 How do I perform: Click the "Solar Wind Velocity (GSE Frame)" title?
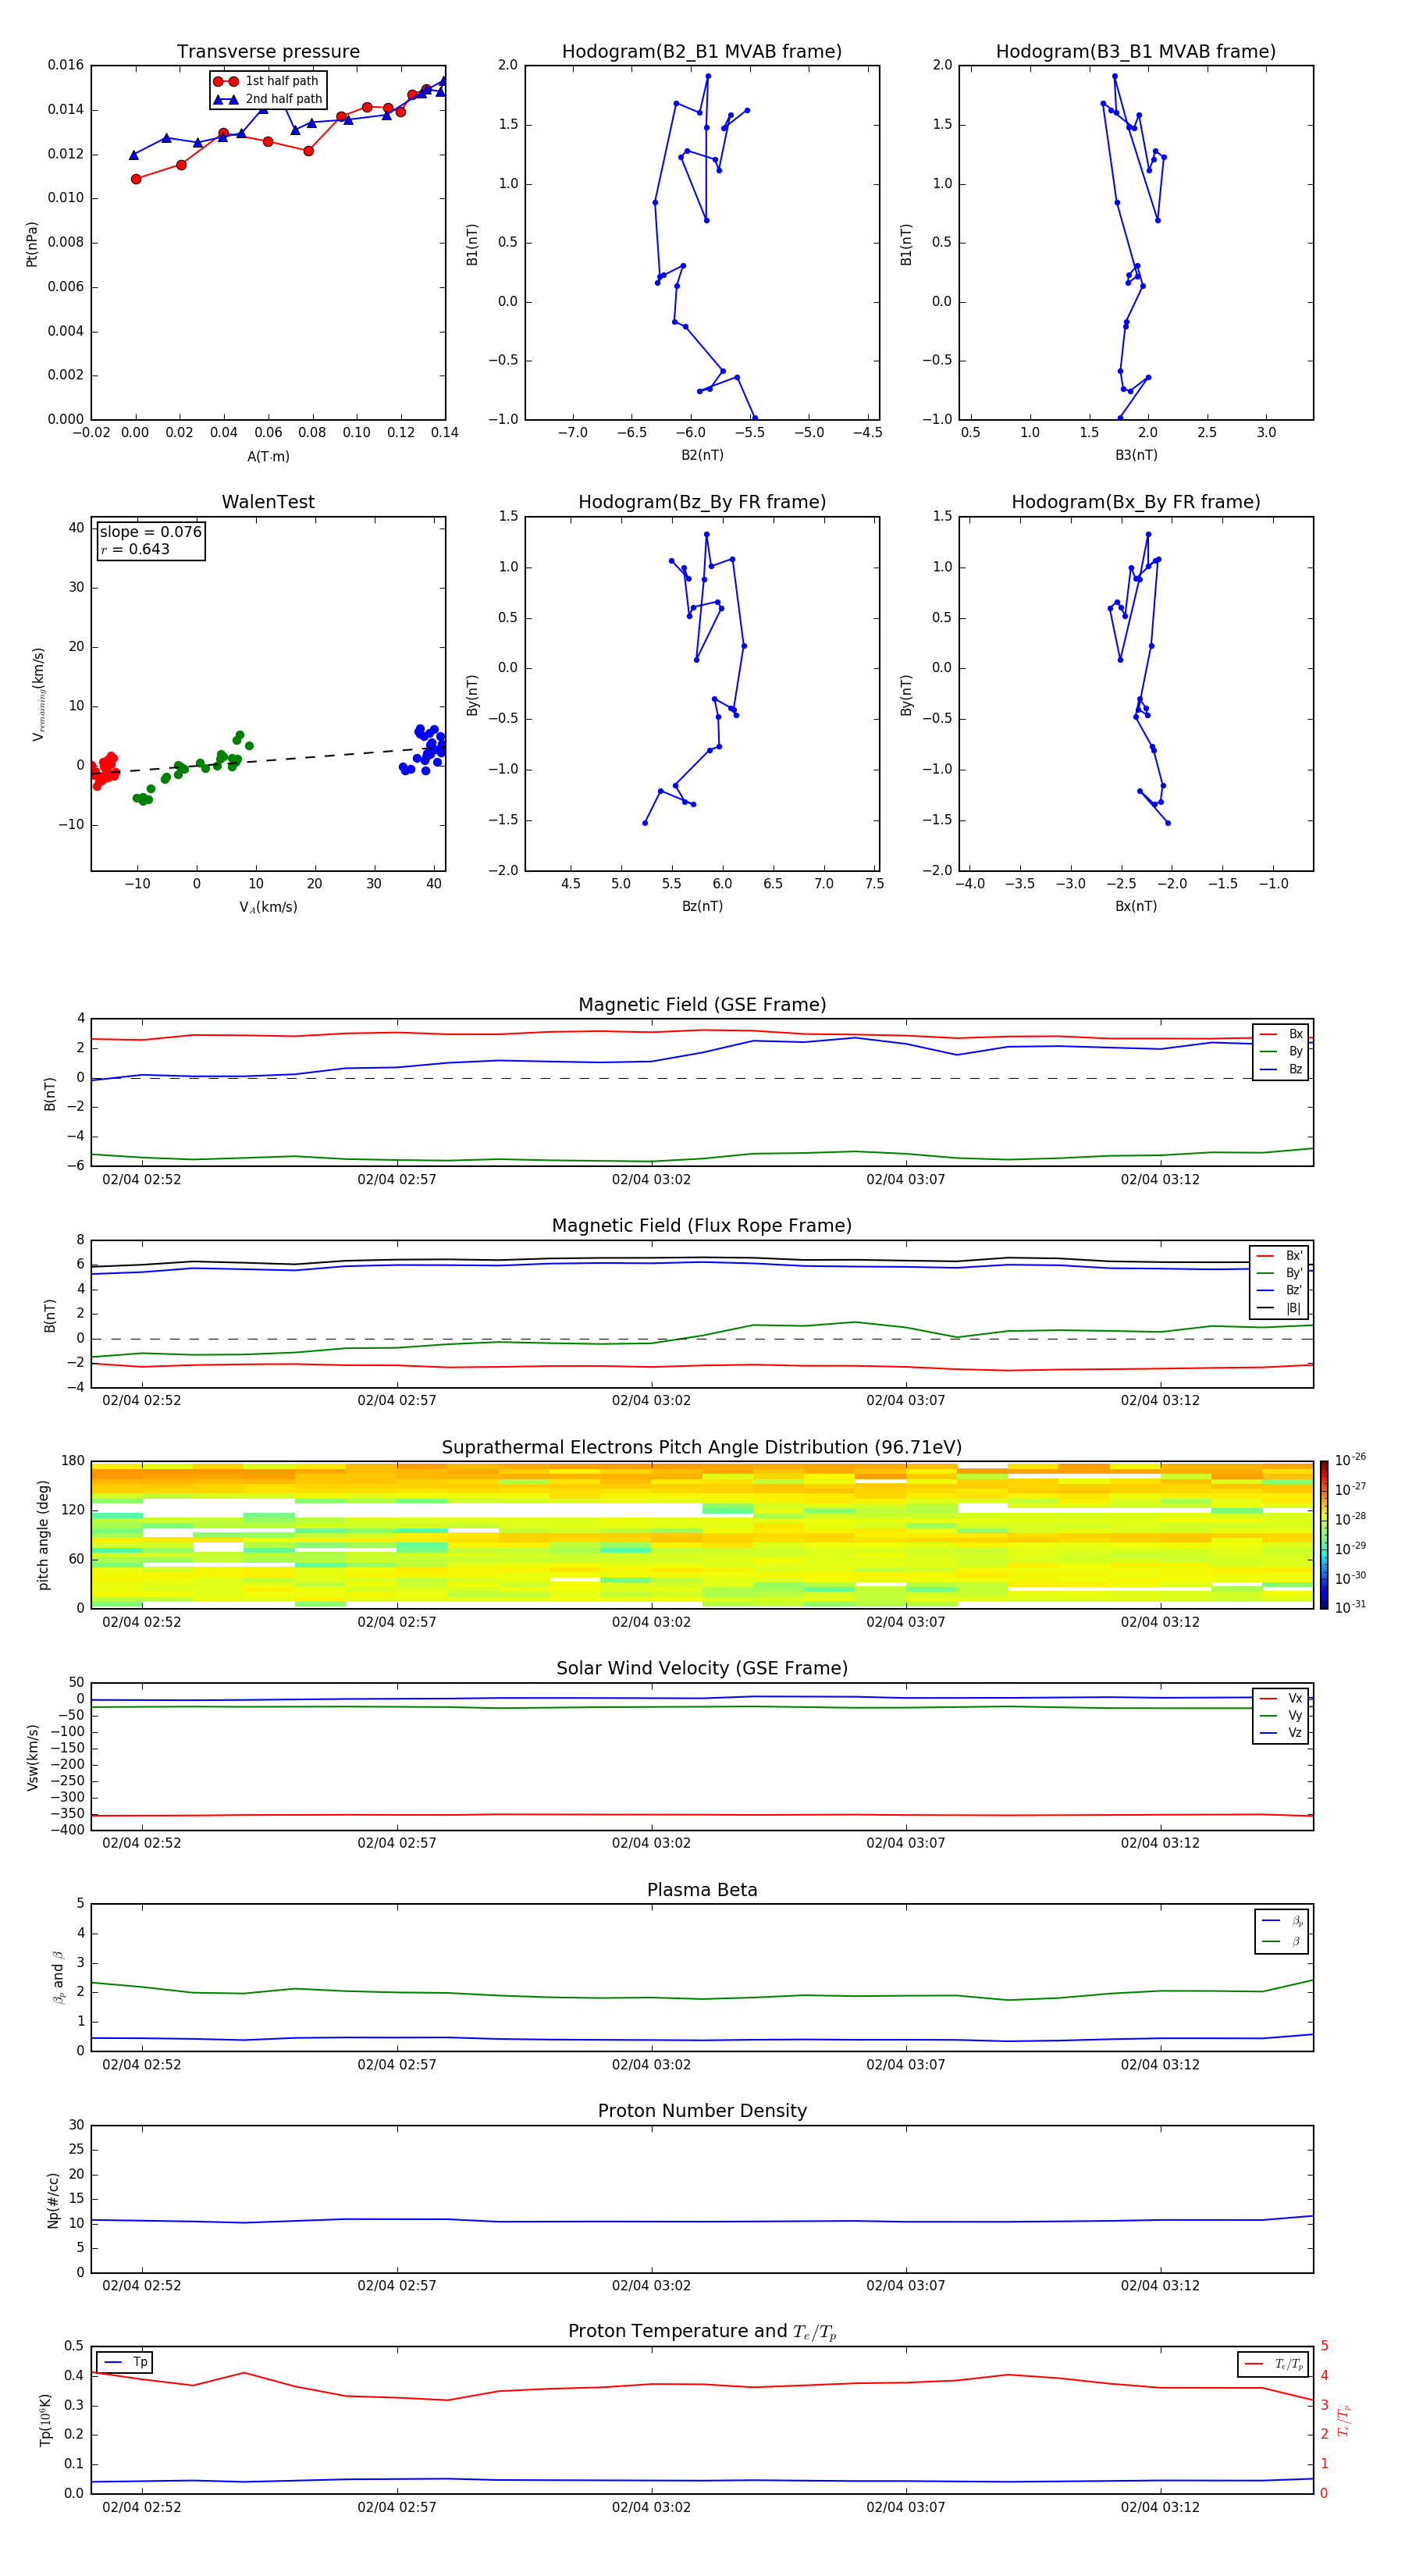click(702, 1669)
